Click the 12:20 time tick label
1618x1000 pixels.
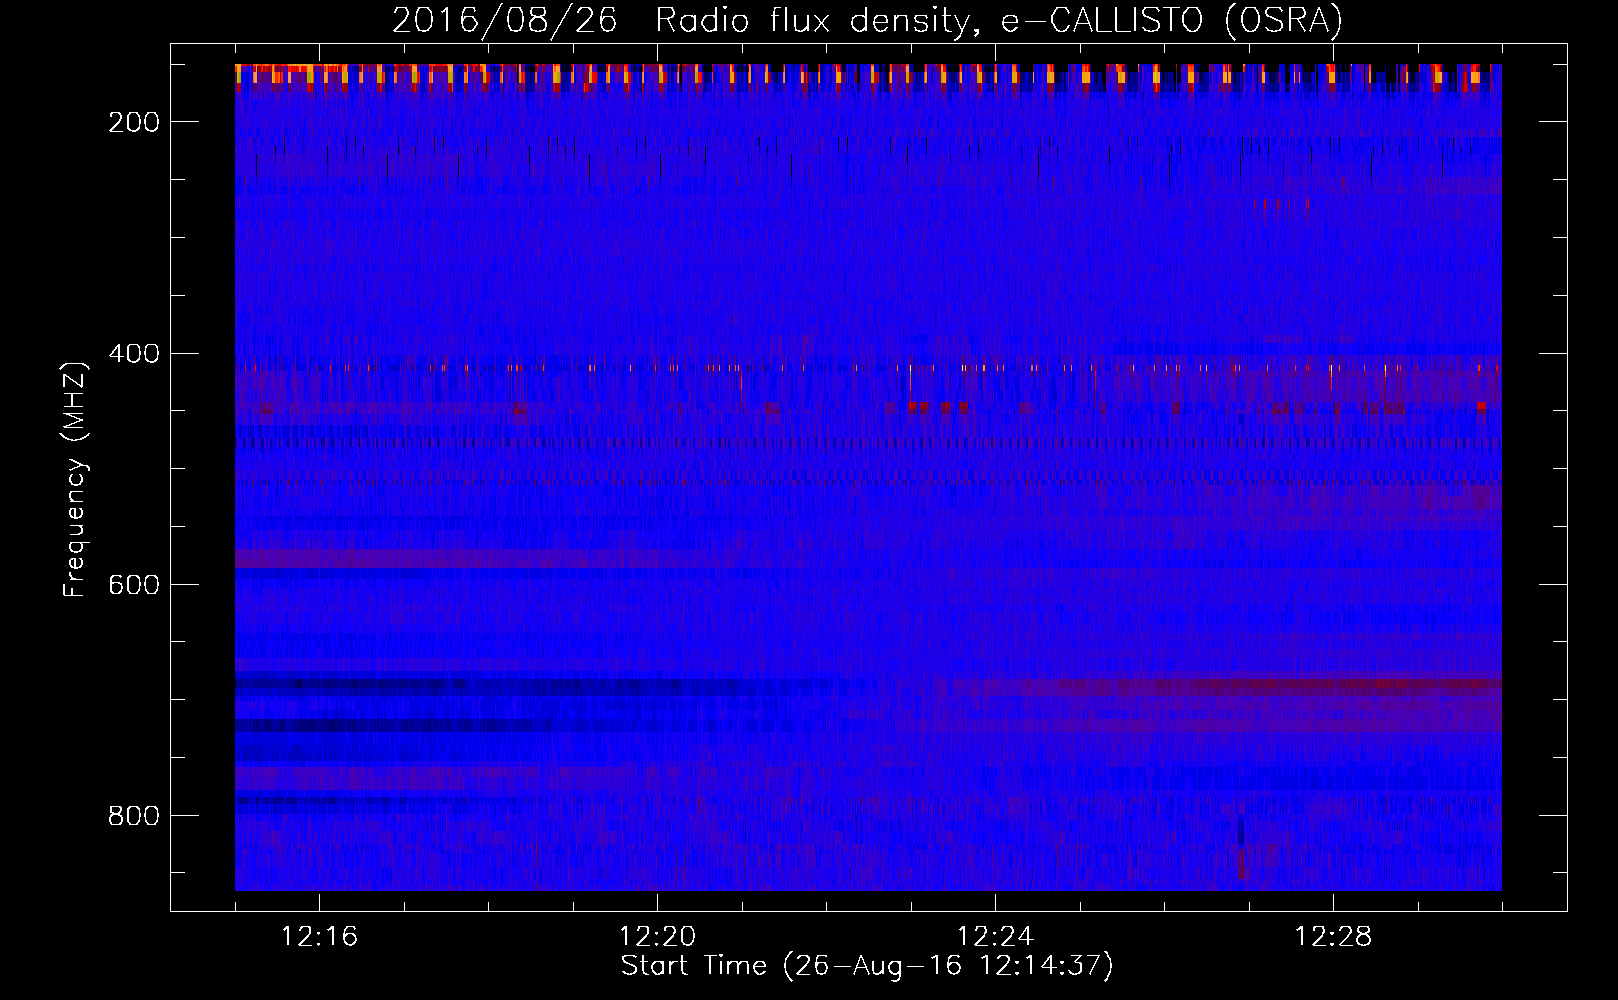(657, 936)
